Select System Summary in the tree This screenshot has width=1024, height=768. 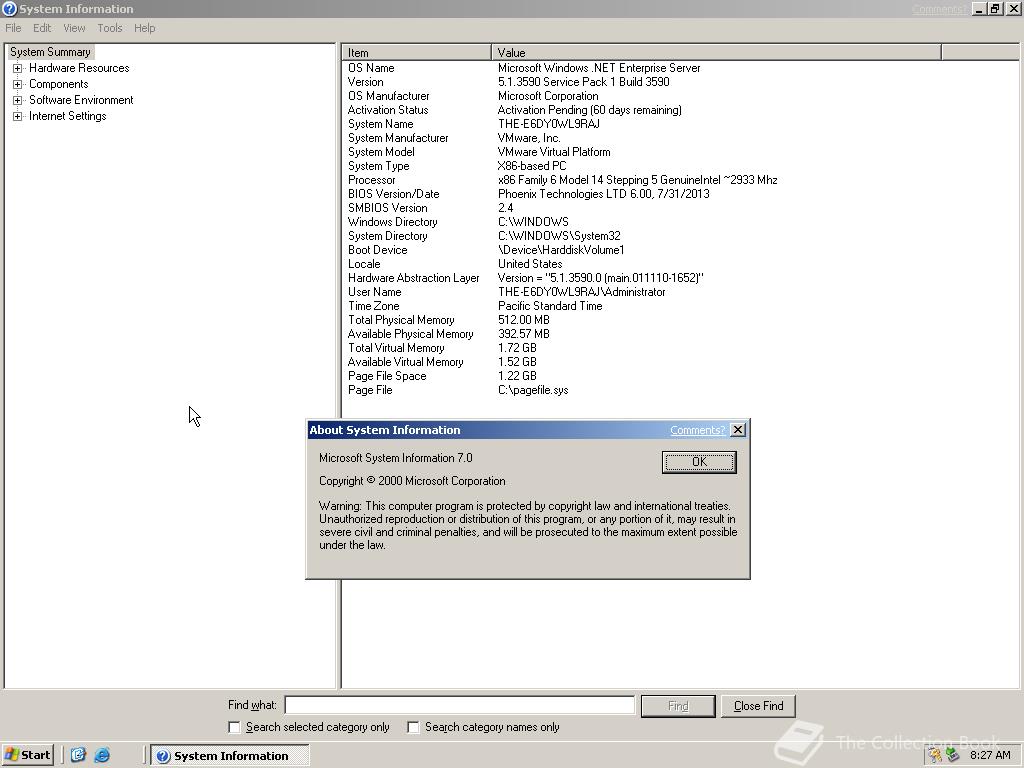coord(50,52)
